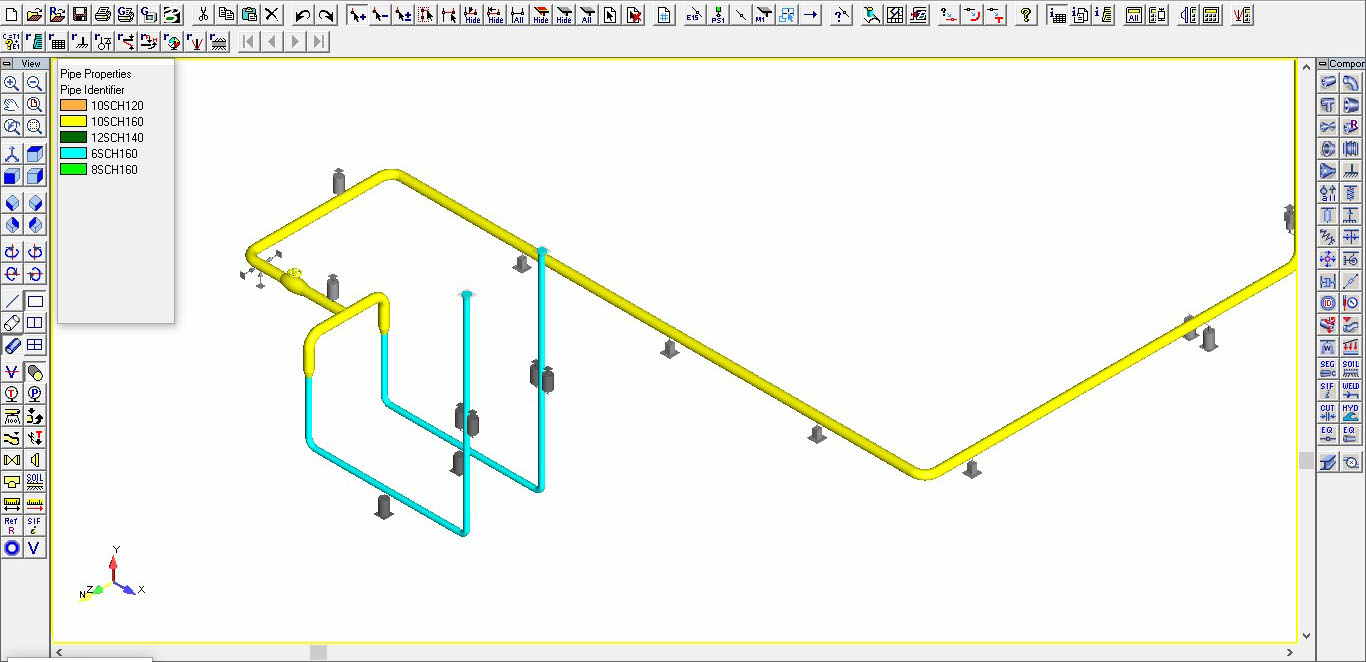Click the Open folder icon
This screenshot has height=662, width=1366.
(x=34, y=15)
